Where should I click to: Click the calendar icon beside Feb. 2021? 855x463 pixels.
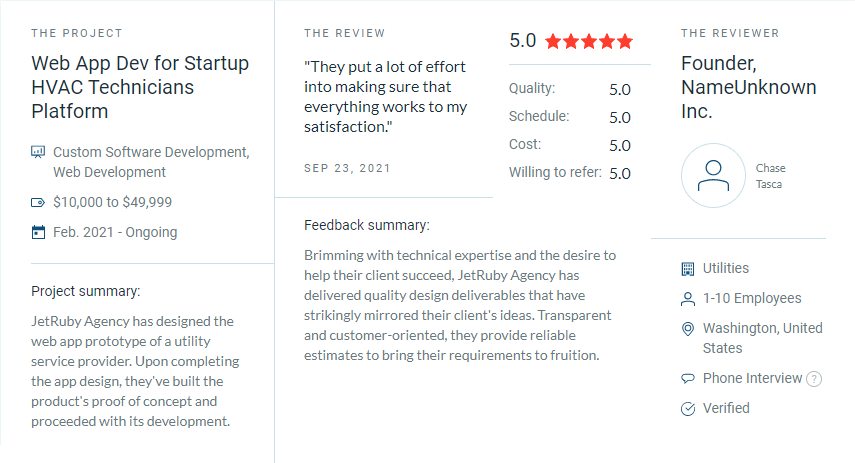tap(39, 232)
